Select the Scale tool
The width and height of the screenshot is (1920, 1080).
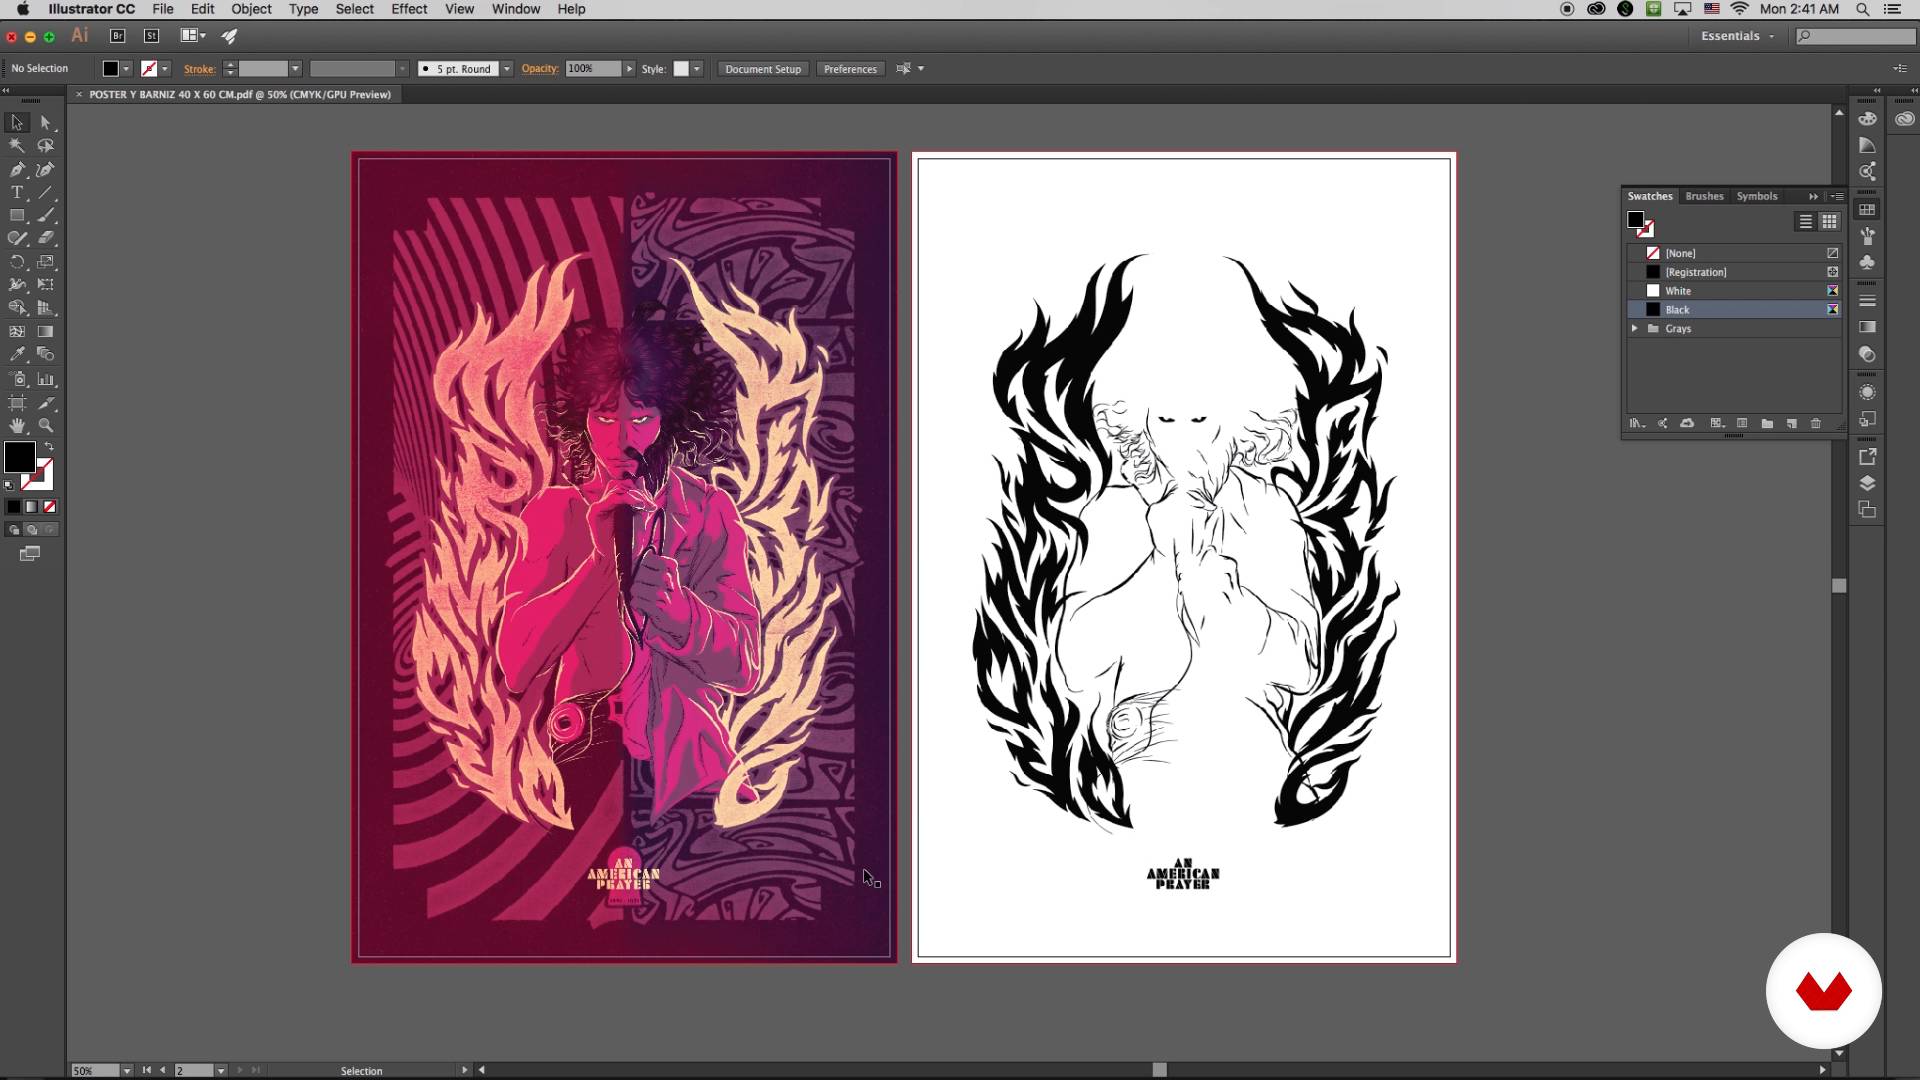click(x=46, y=262)
